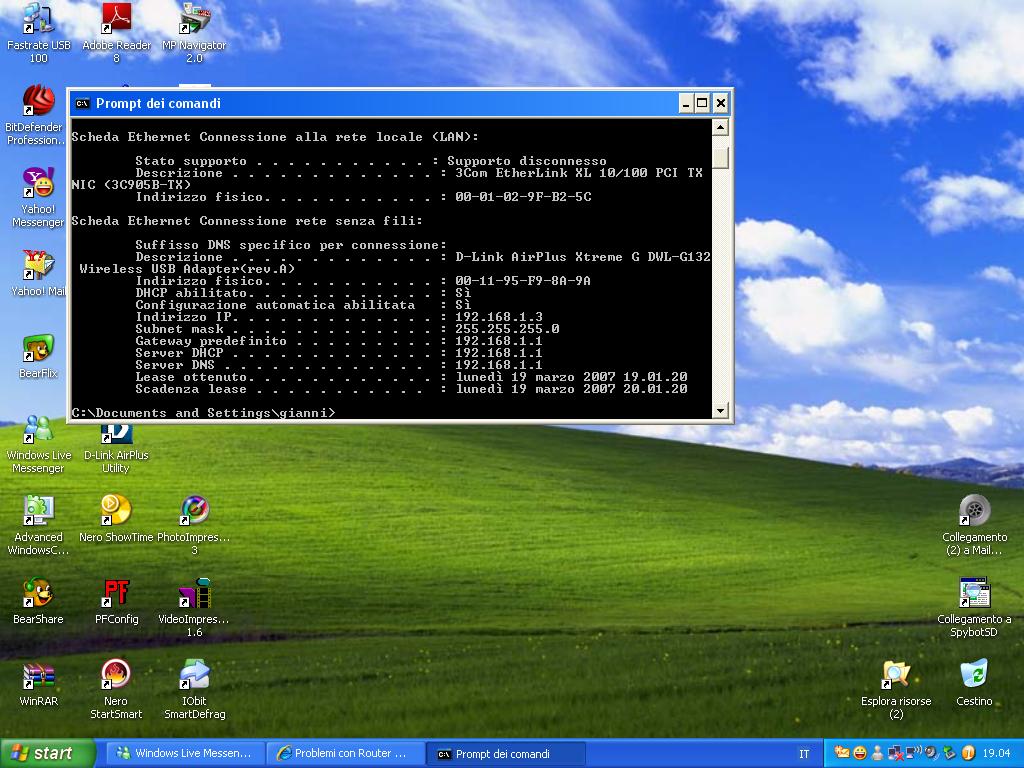This screenshot has width=1024, height=768.
Task: Click the orange round tray icon beside the clock
Action: point(968,753)
